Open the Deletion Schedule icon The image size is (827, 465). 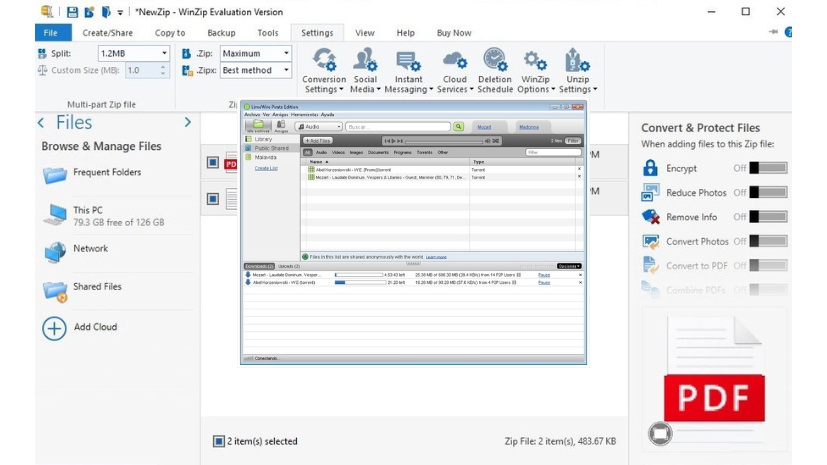494,62
